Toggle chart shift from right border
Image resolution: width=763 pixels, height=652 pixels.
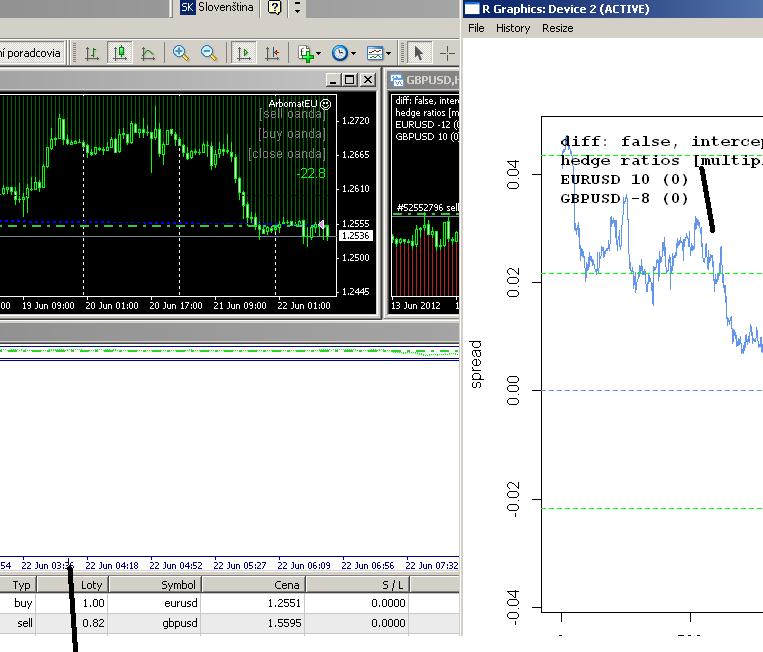tap(272, 53)
